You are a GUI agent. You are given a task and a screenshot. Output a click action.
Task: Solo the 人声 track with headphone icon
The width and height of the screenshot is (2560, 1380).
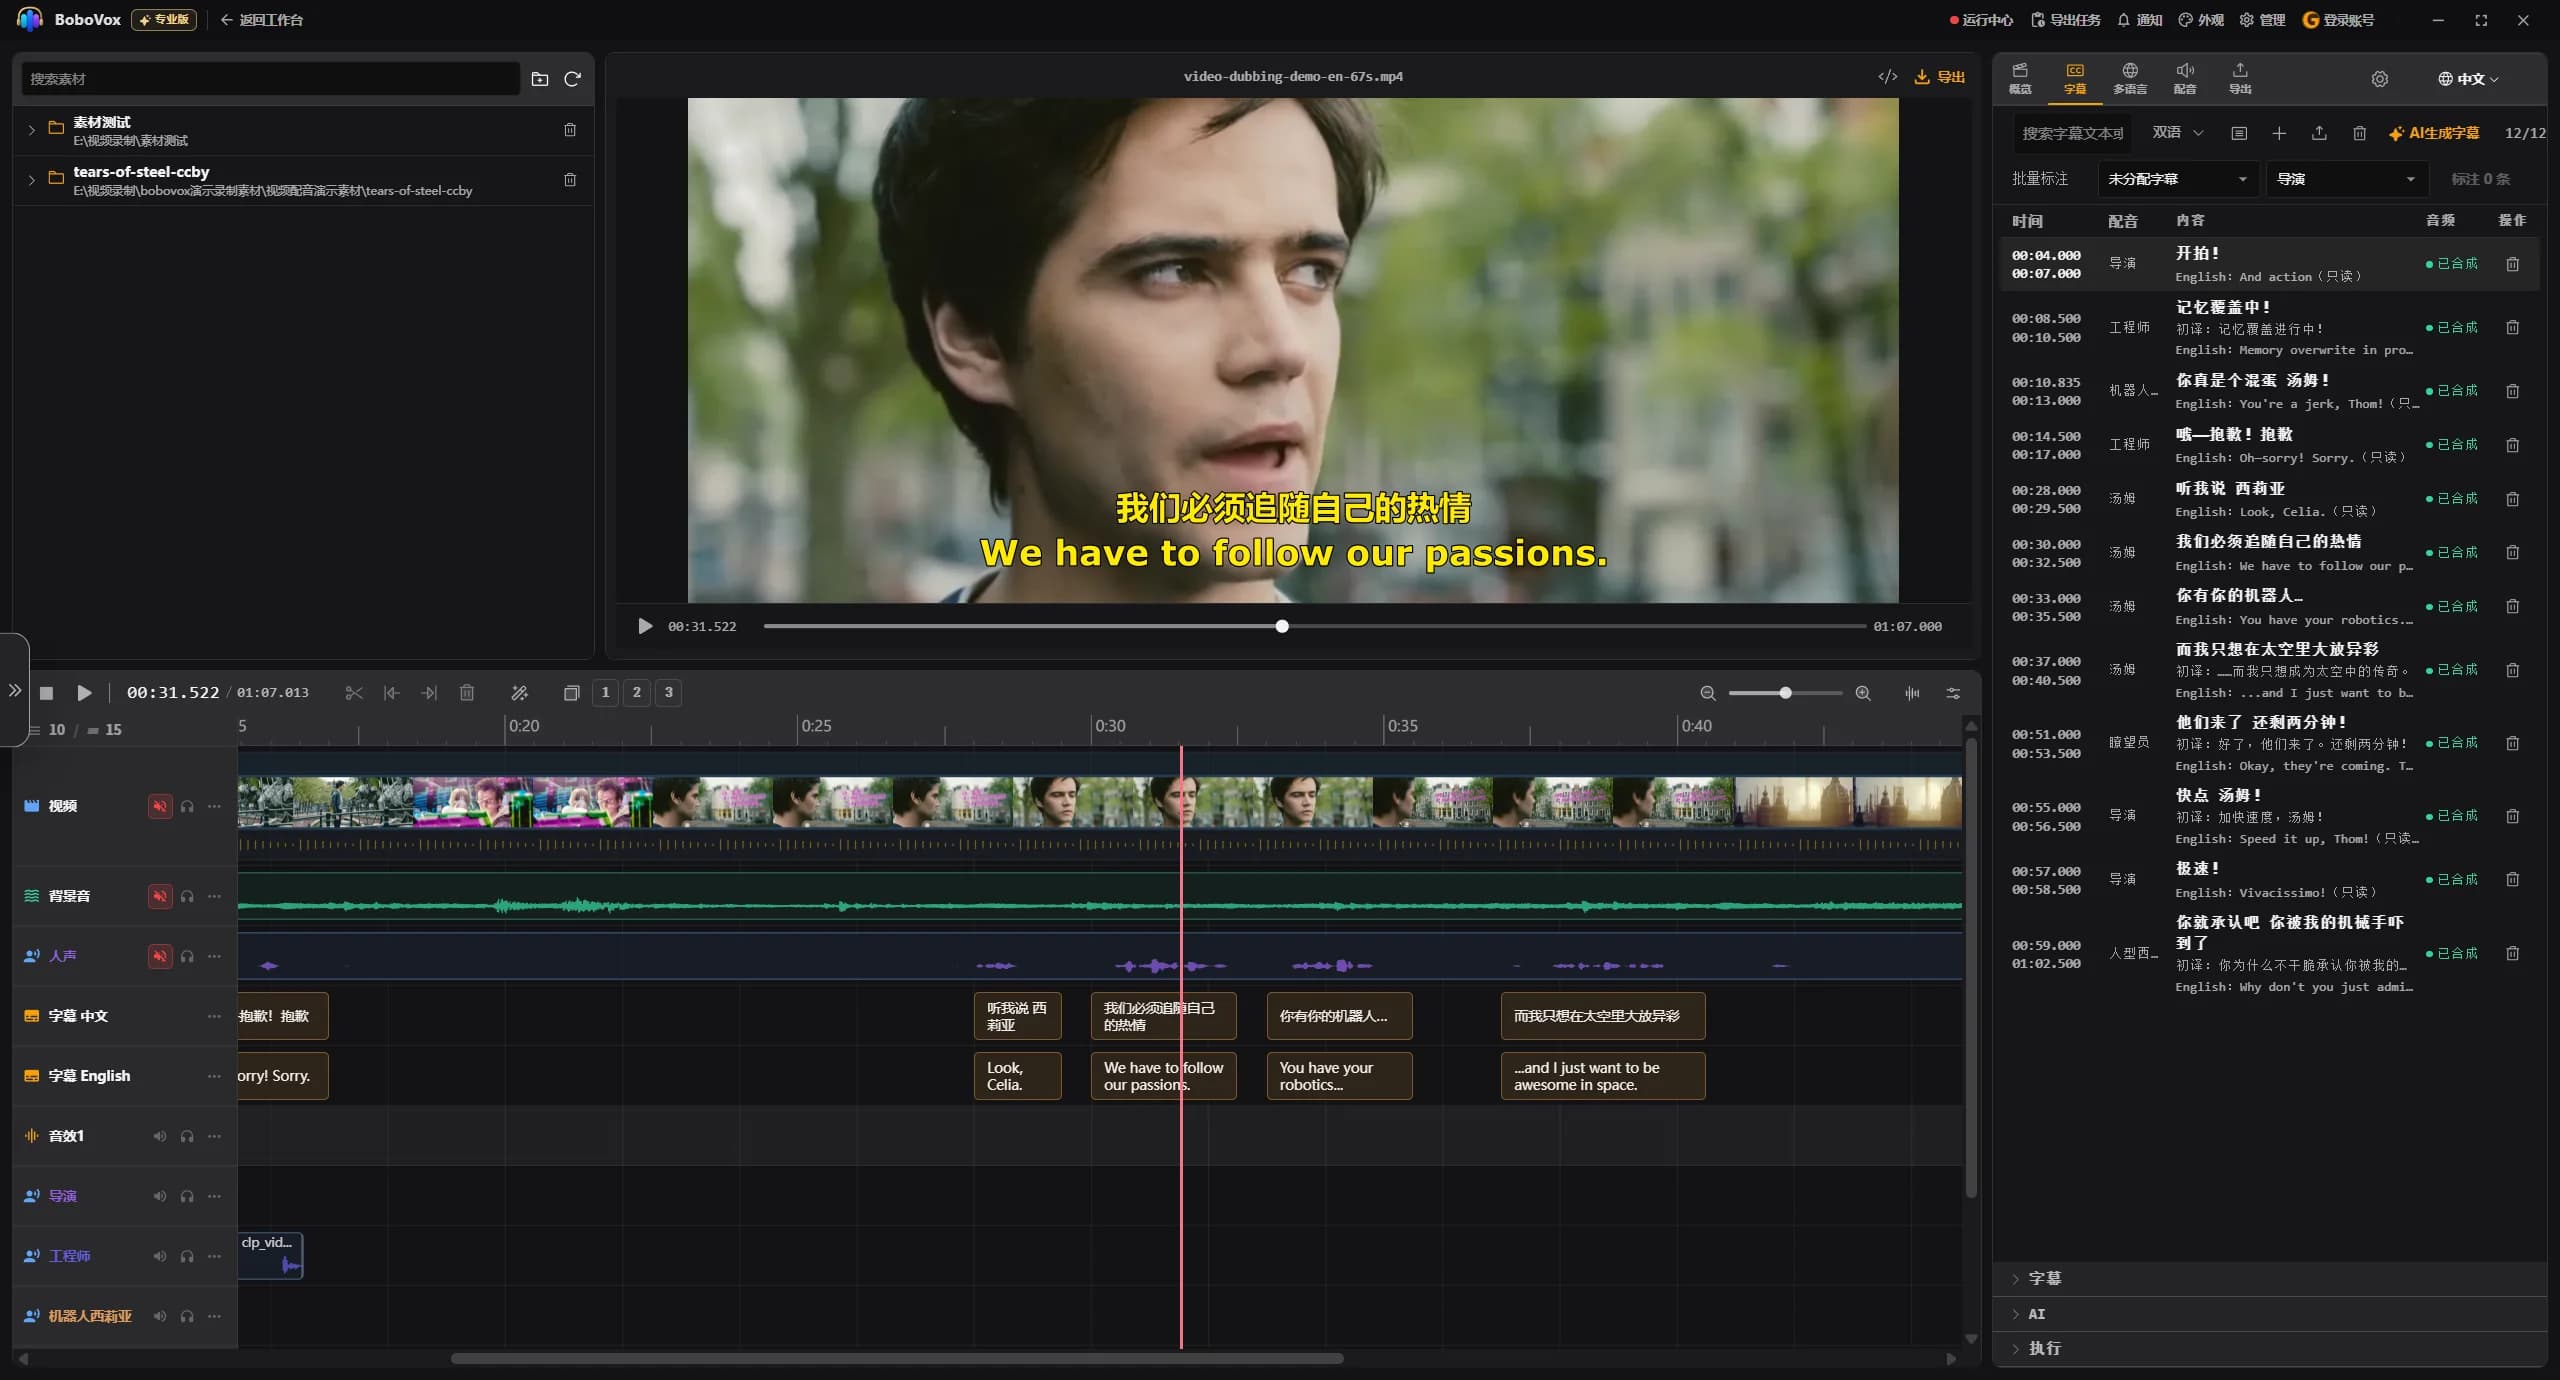[x=187, y=956]
